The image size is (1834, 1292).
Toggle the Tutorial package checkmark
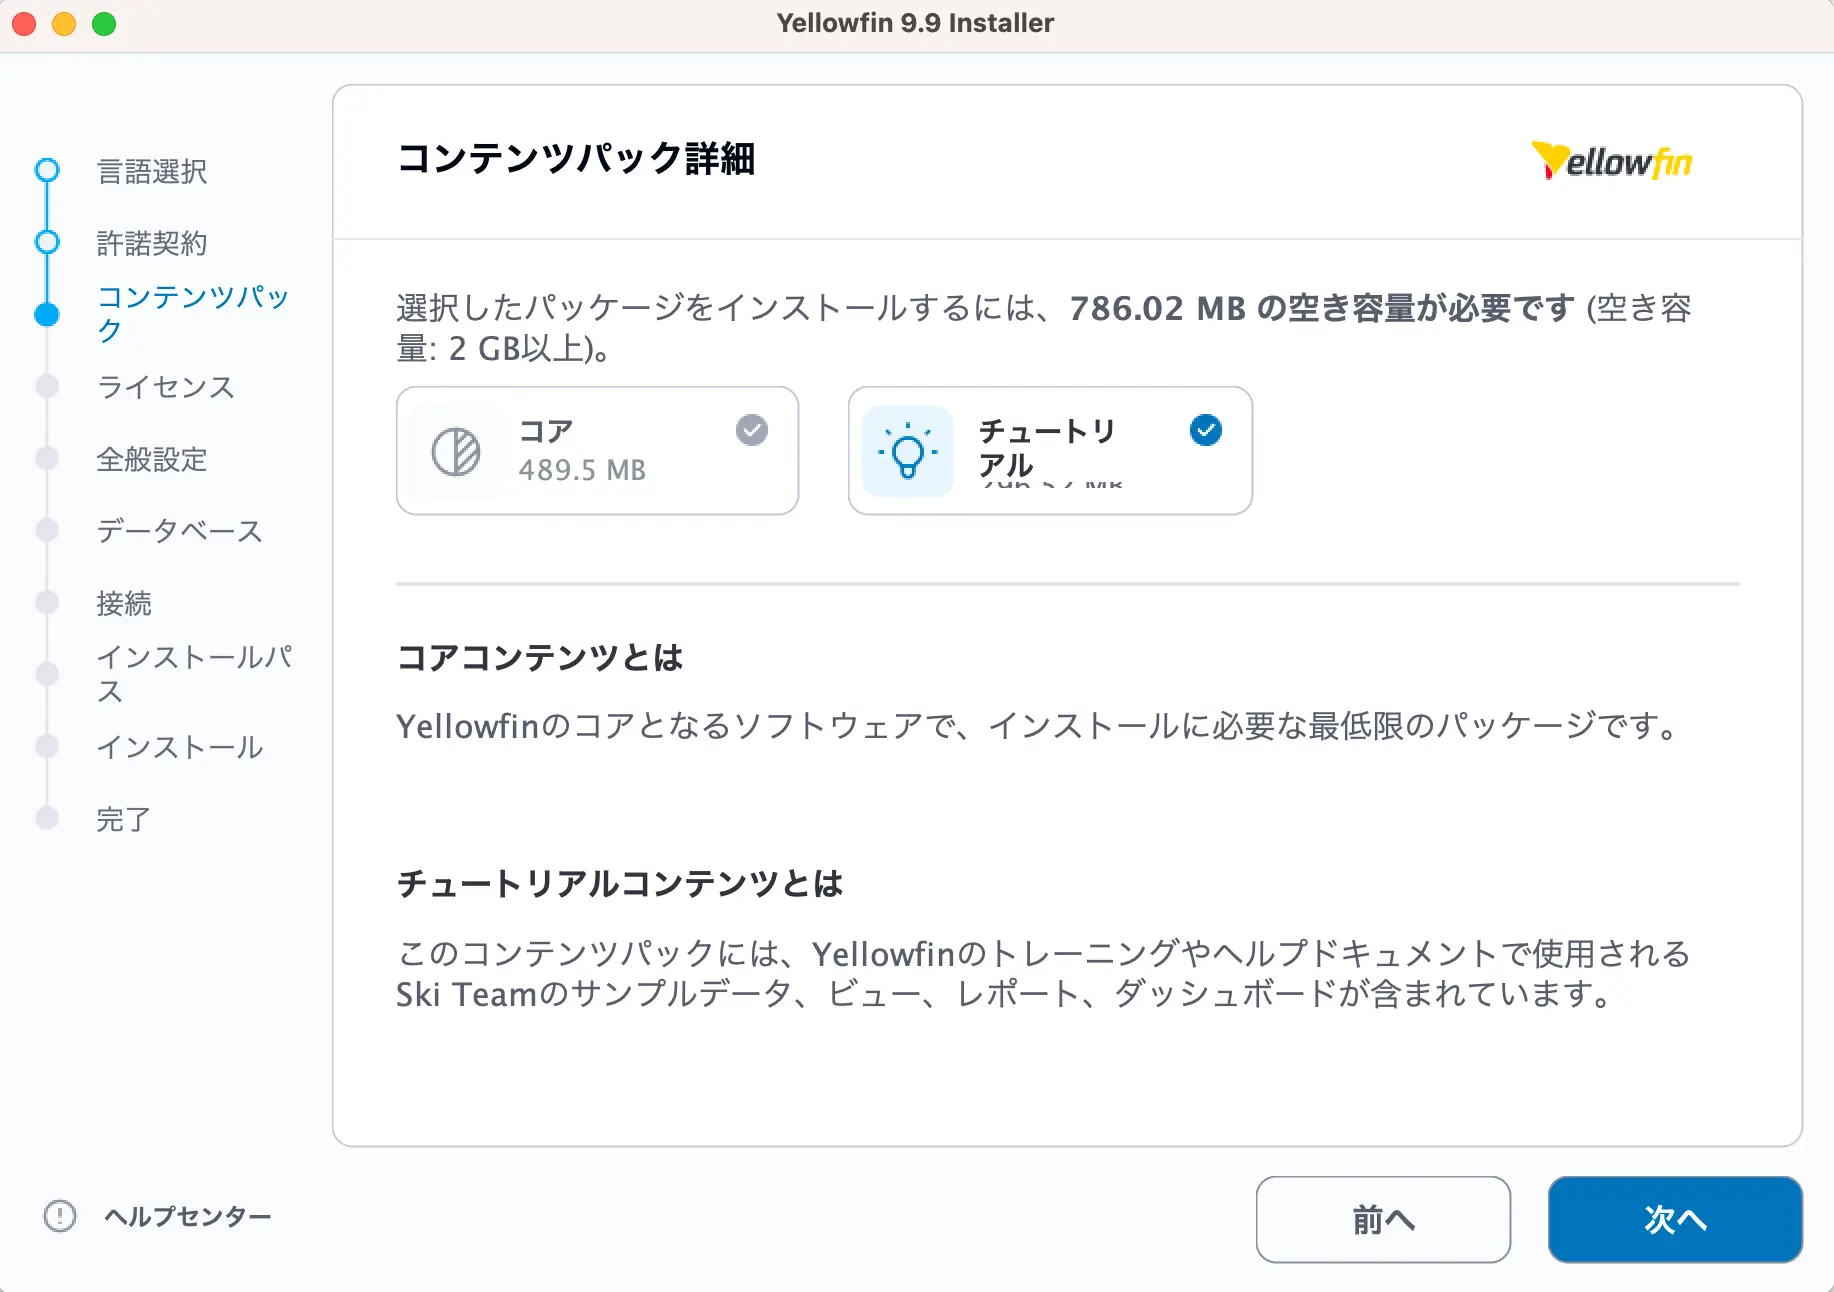1205,430
